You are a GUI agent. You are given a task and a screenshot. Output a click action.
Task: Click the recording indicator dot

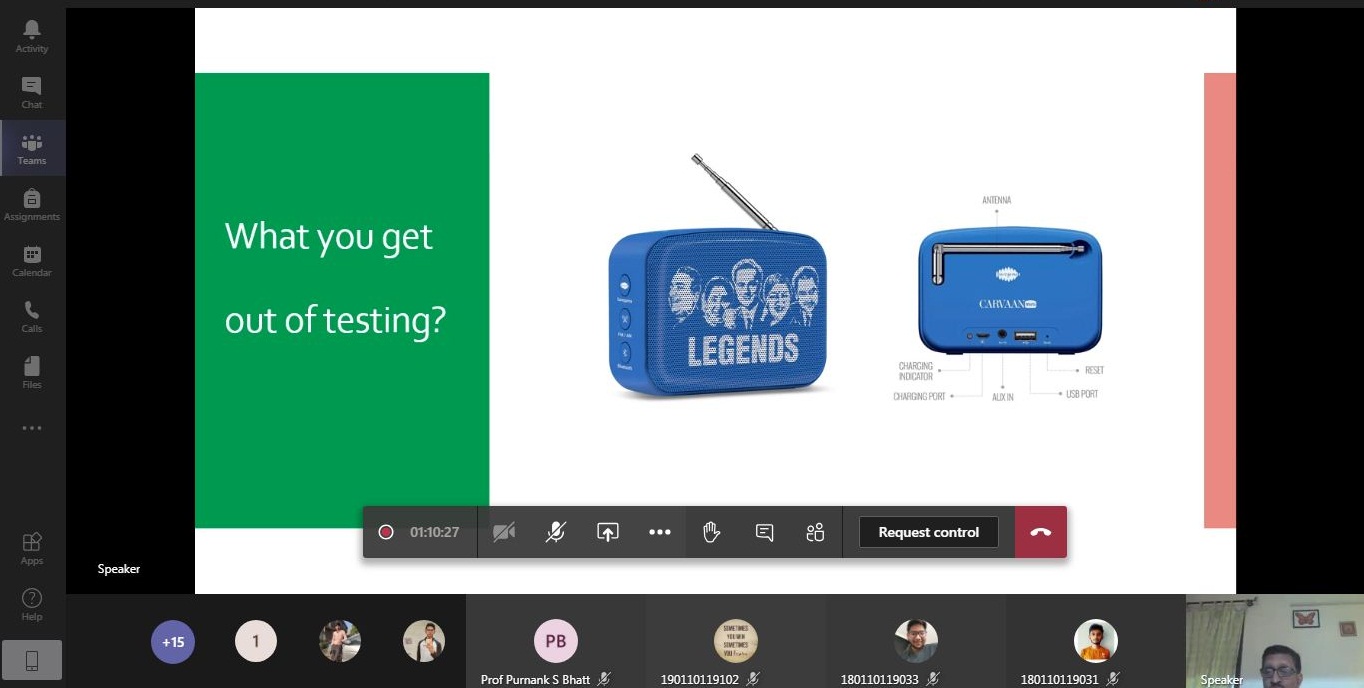click(x=386, y=532)
